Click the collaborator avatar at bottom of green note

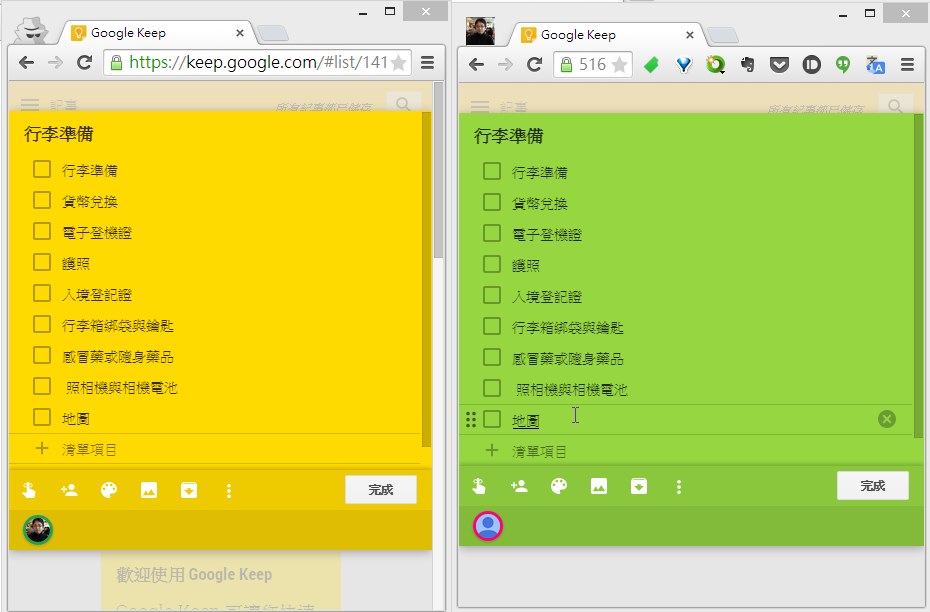488,526
